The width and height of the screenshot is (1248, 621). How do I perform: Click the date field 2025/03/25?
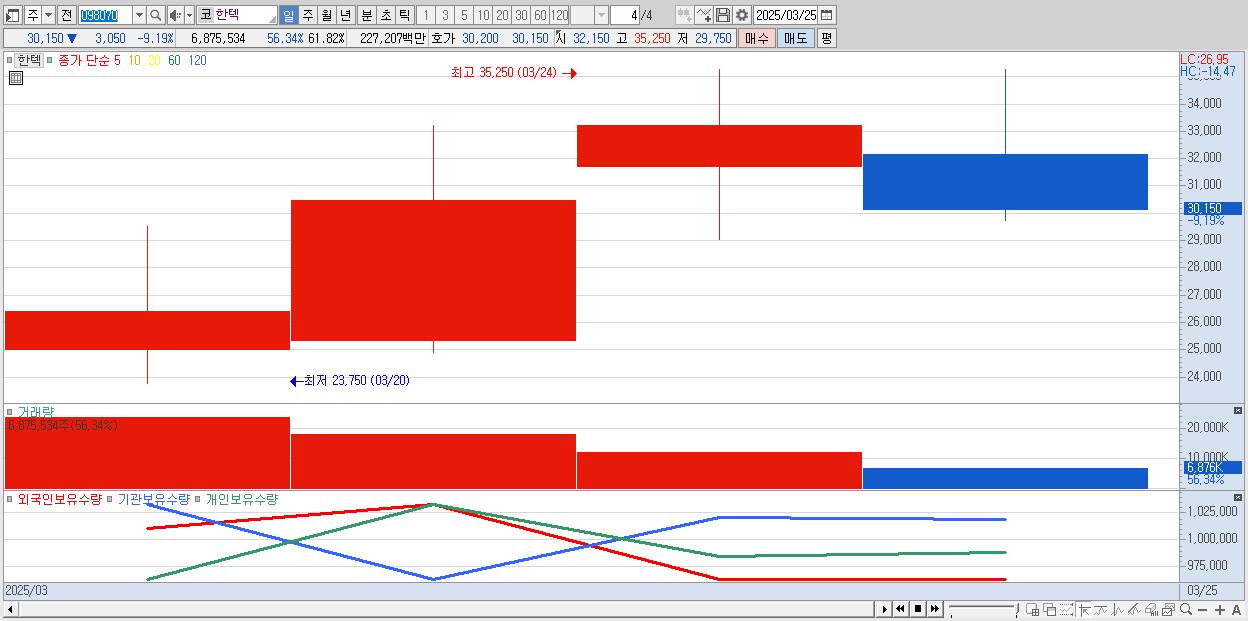[x=785, y=15]
